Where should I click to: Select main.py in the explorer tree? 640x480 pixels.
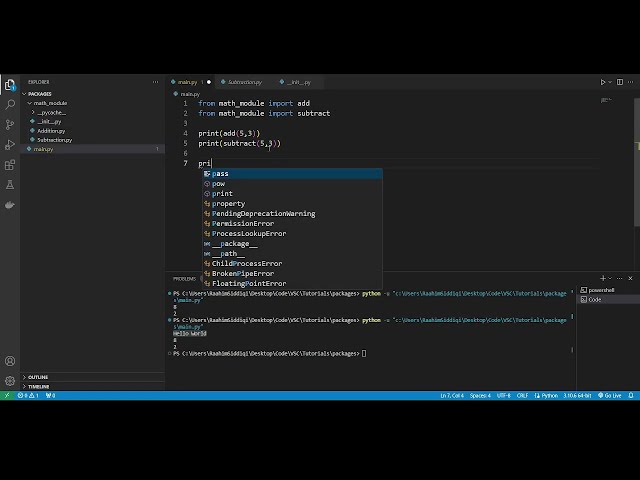pos(92,149)
